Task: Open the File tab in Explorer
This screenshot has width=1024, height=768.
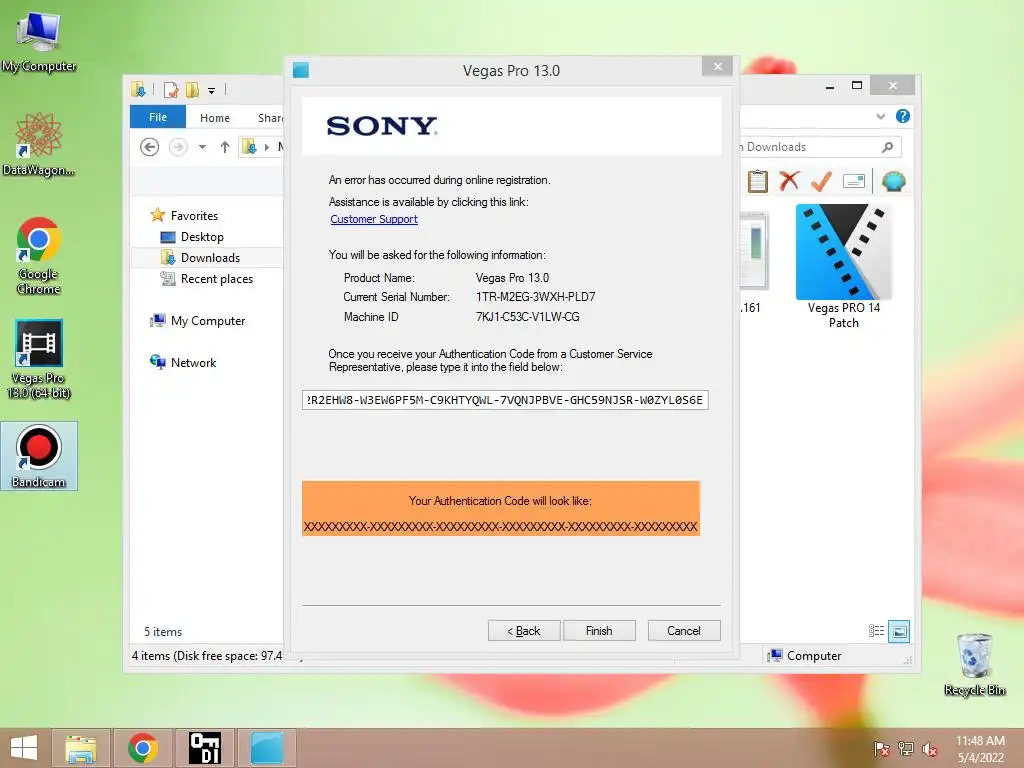Action: click(158, 117)
